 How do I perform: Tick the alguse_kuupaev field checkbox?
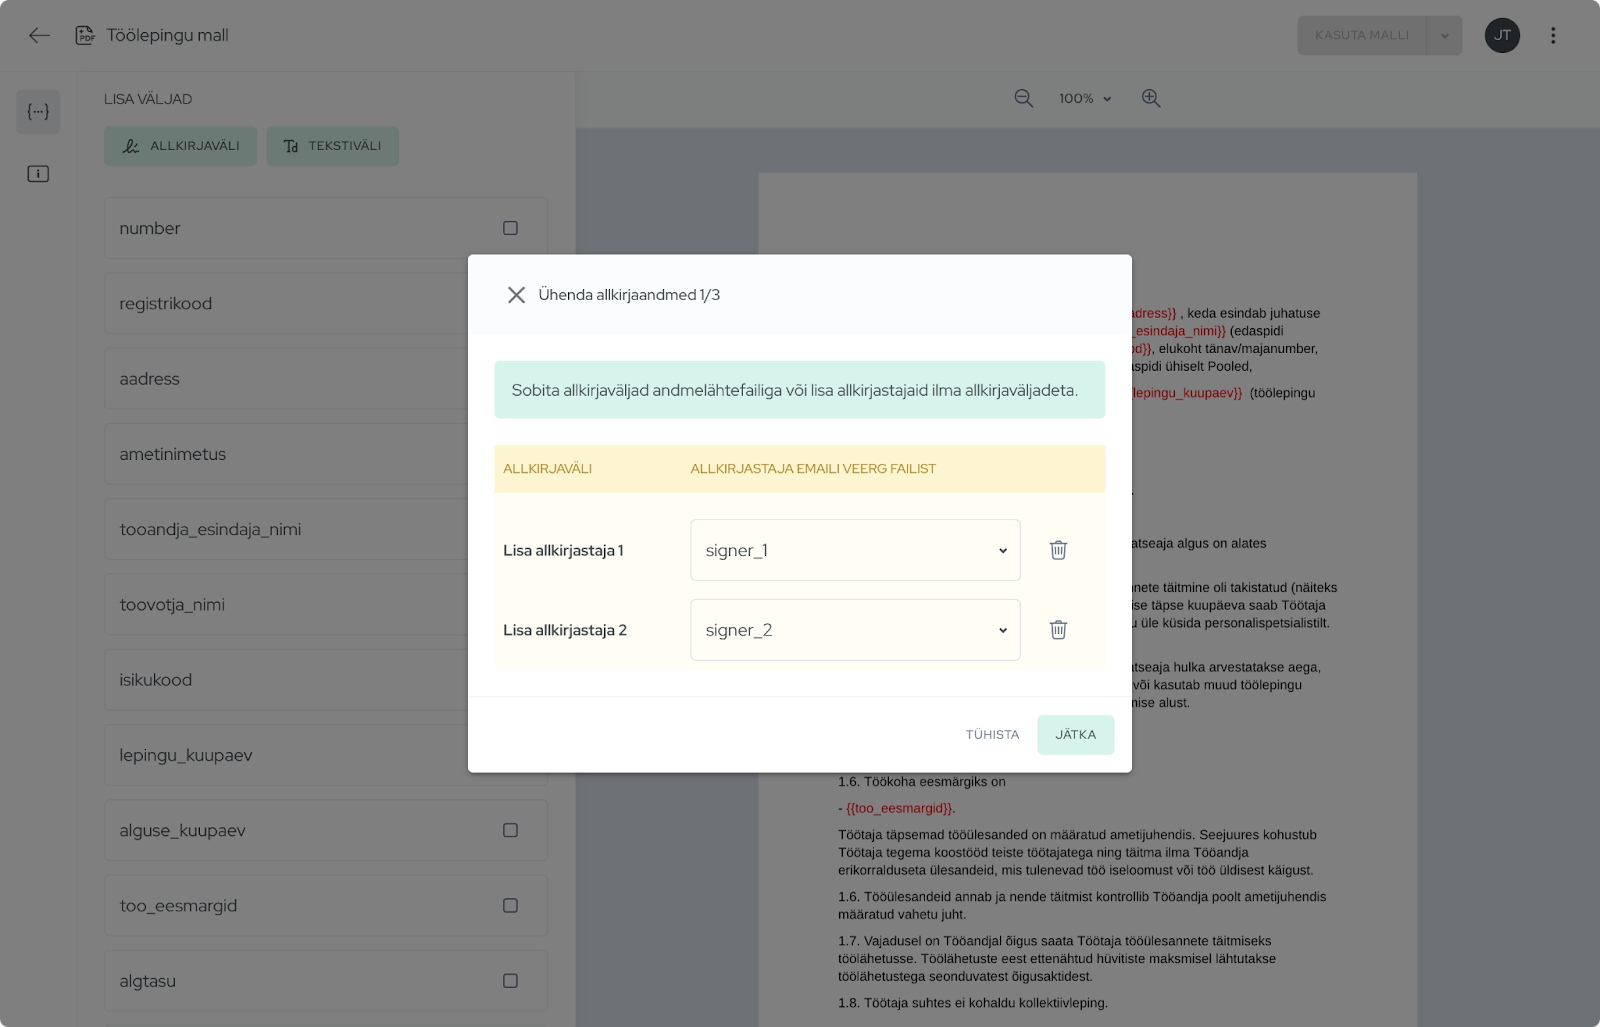point(510,830)
